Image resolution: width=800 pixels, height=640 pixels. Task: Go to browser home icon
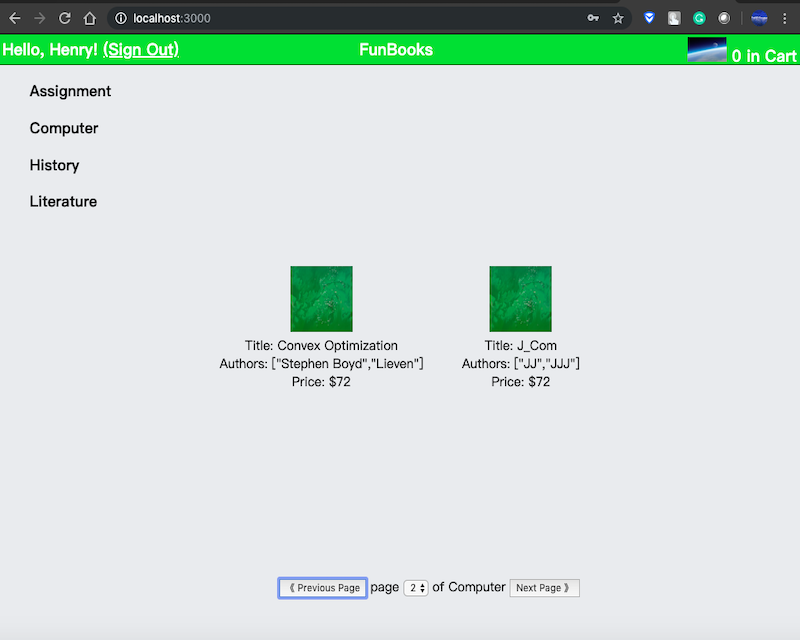point(90,18)
